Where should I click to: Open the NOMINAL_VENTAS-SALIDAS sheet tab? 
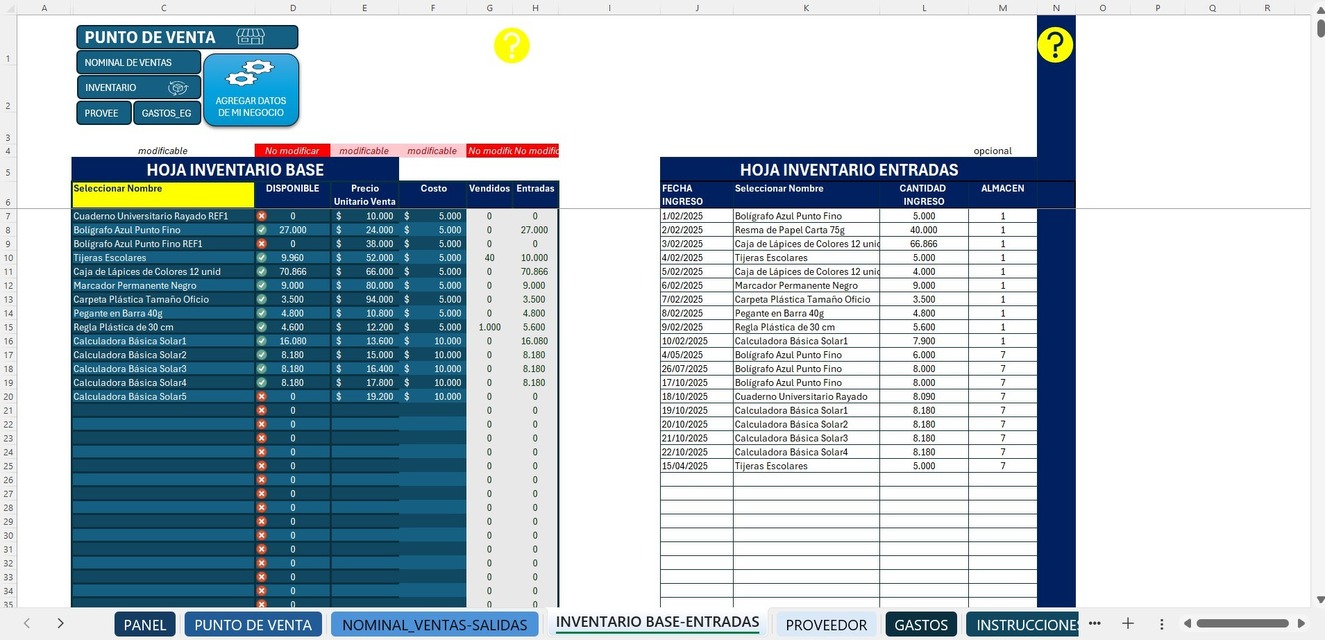point(434,625)
